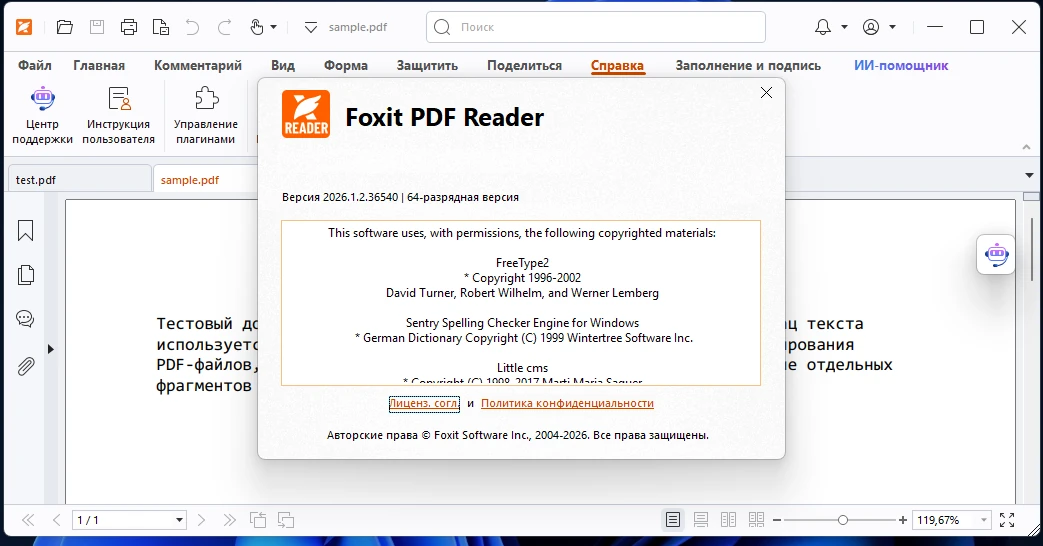
Task: Select the sample.pdf document tab
Action: point(205,180)
